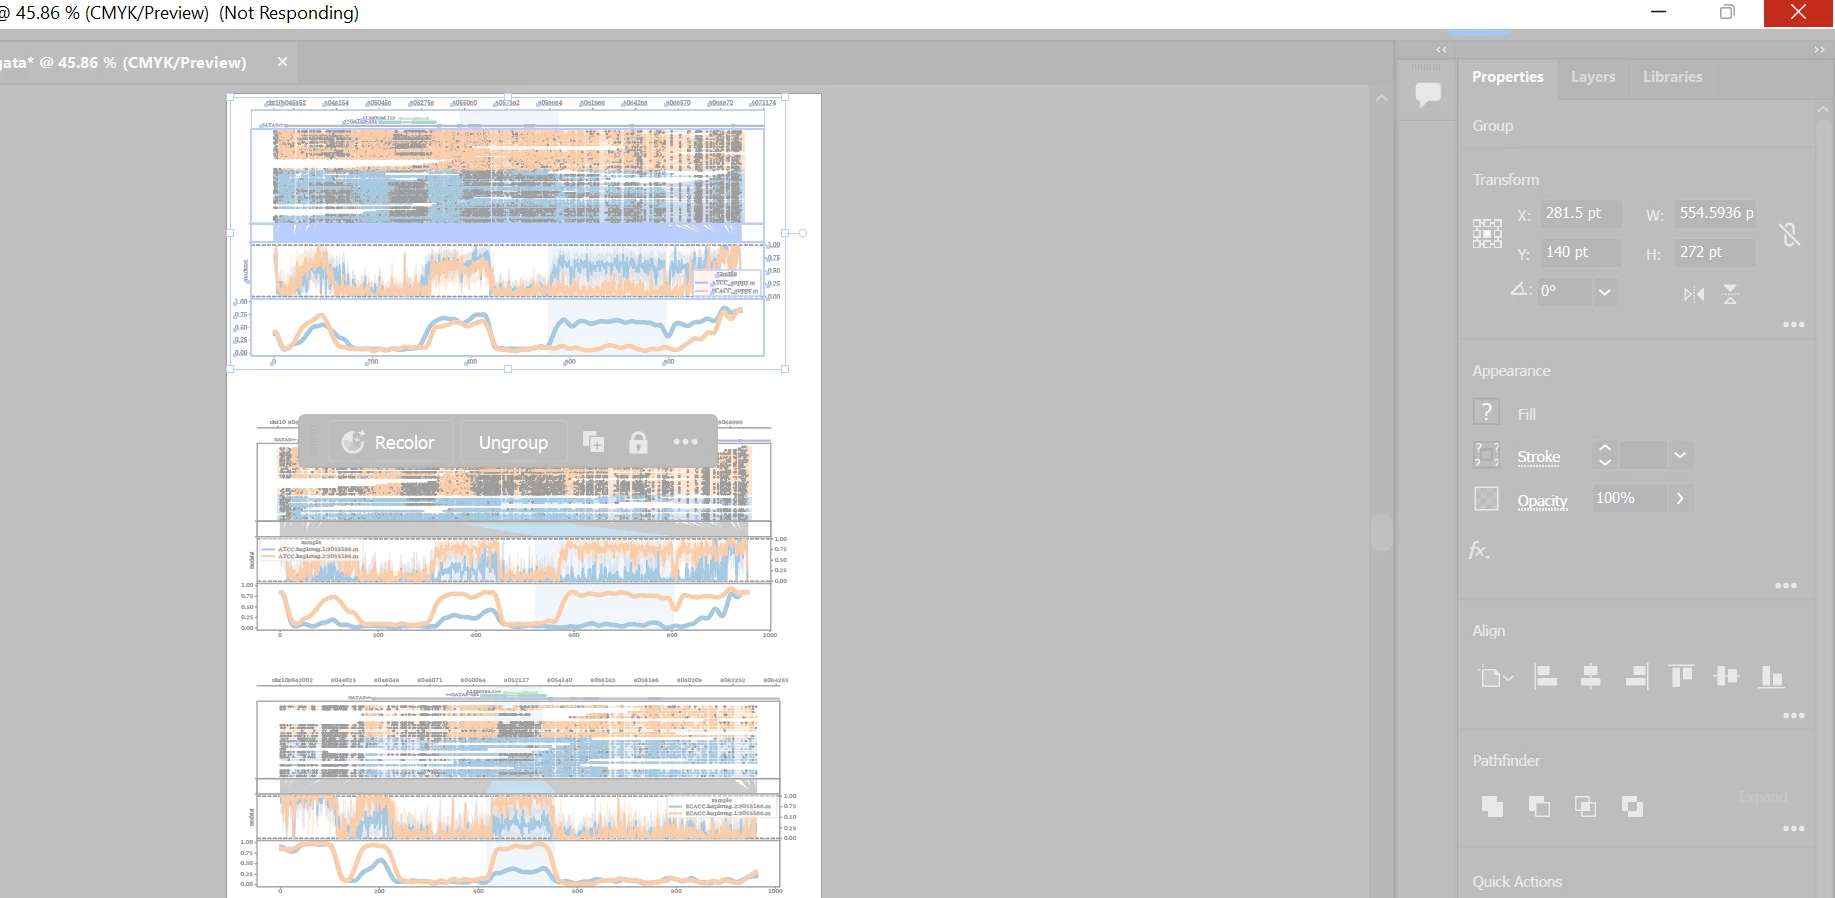The height and width of the screenshot is (898, 1835).
Task: Open the Align To options dropdown
Action: (x=1496, y=677)
